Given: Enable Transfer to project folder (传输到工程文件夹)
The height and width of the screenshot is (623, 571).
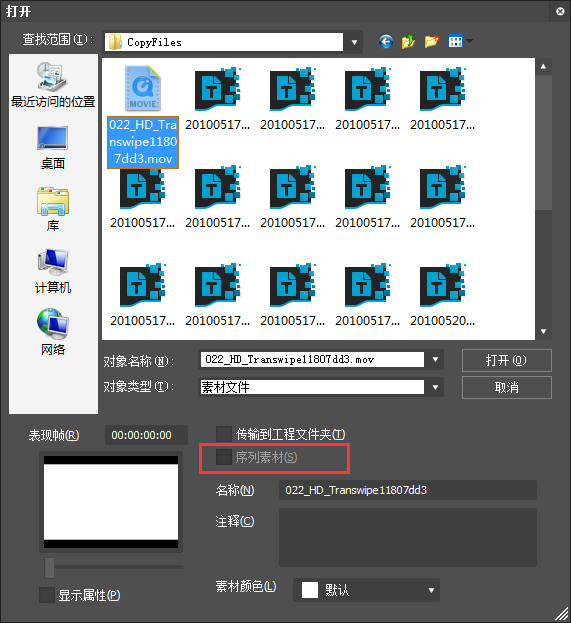Looking at the screenshot, I should 224,434.
